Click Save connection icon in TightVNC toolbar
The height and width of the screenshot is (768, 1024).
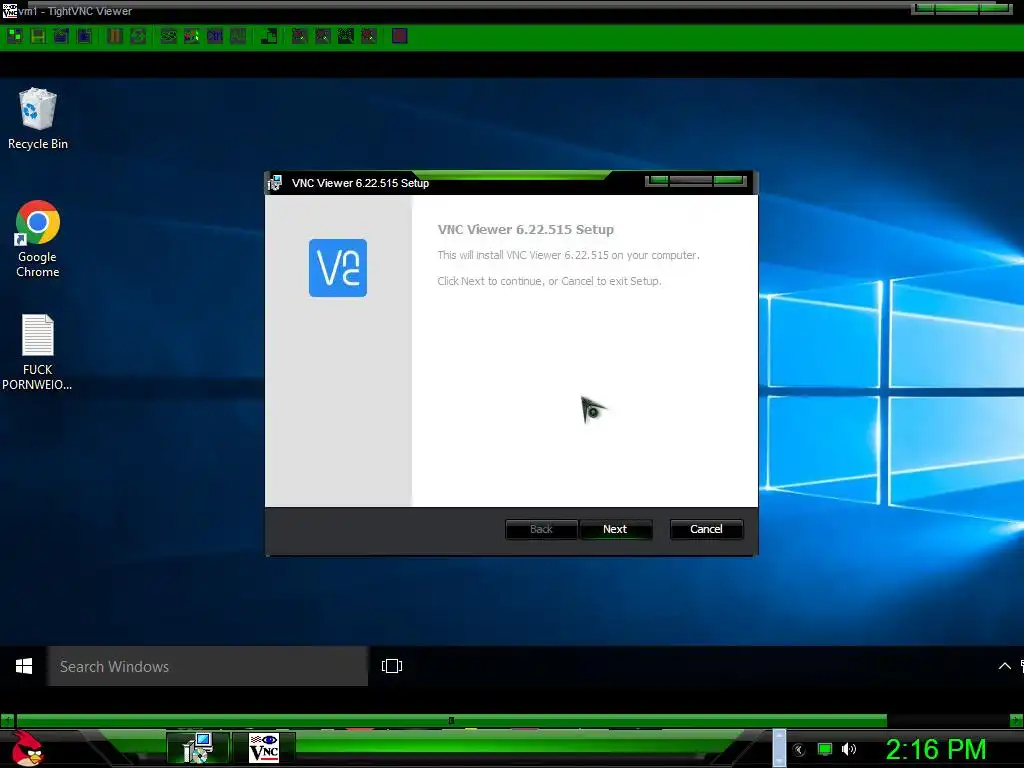(38, 36)
